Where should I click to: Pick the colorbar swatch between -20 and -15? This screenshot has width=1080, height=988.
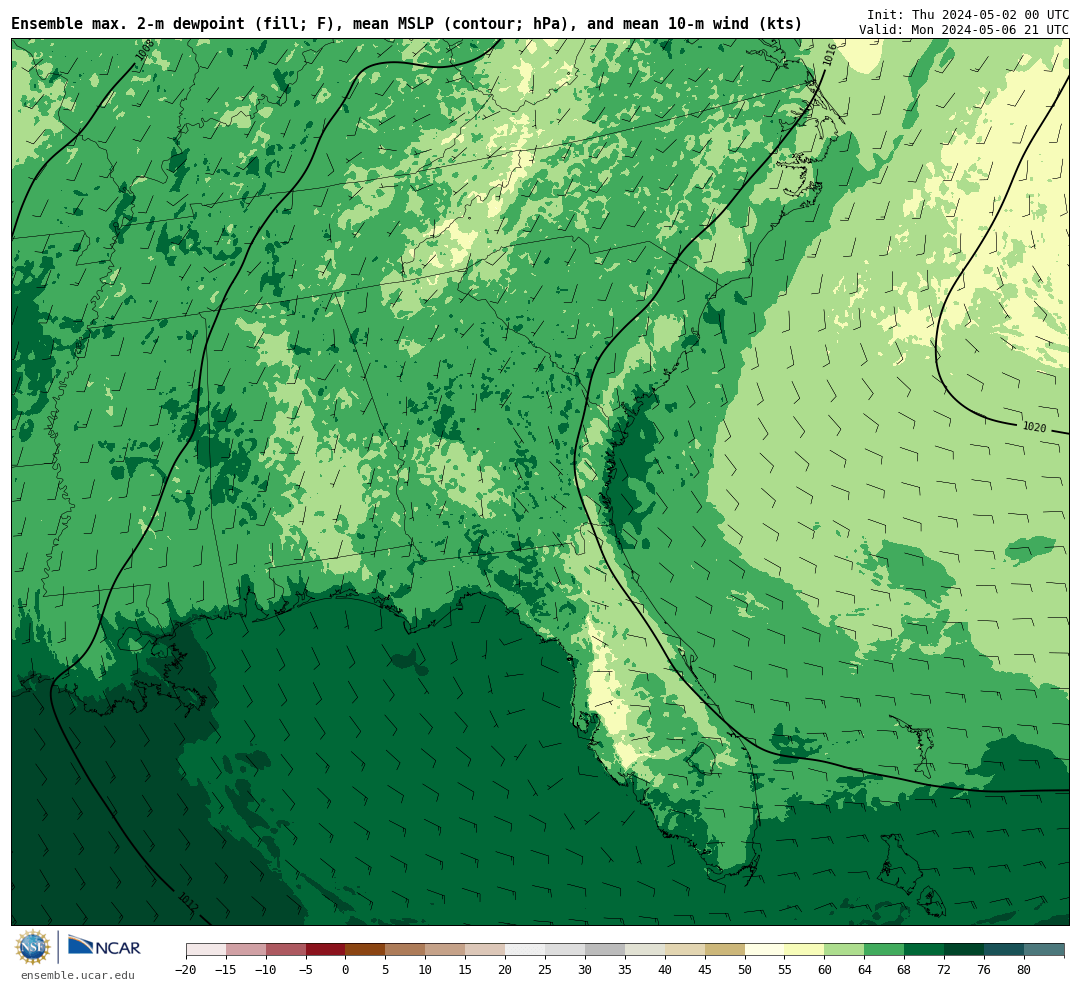(x=206, y=949)
